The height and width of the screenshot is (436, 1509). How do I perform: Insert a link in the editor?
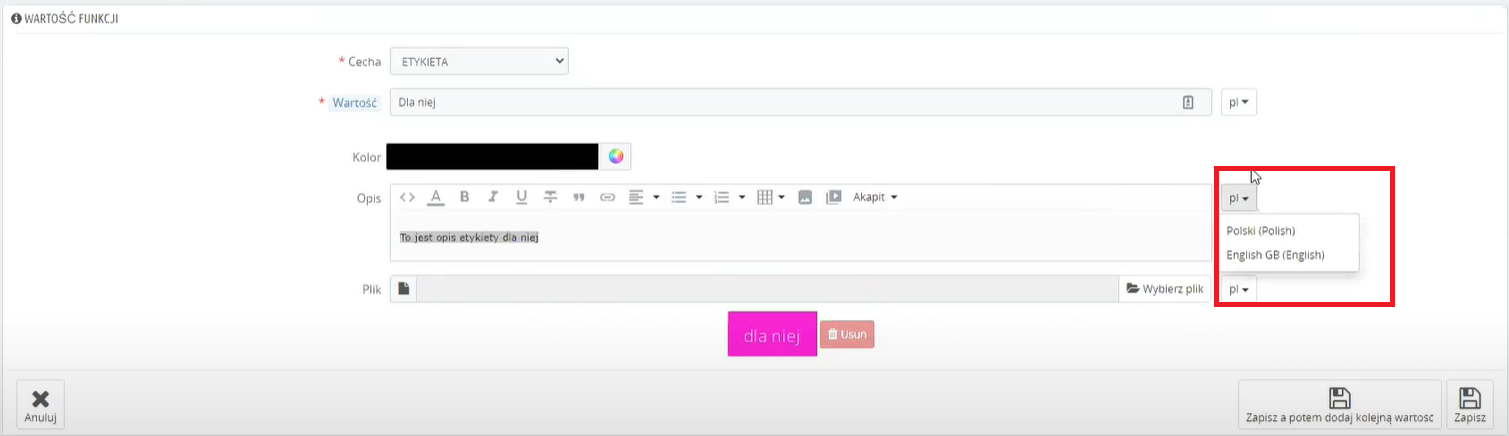(607, 197)
